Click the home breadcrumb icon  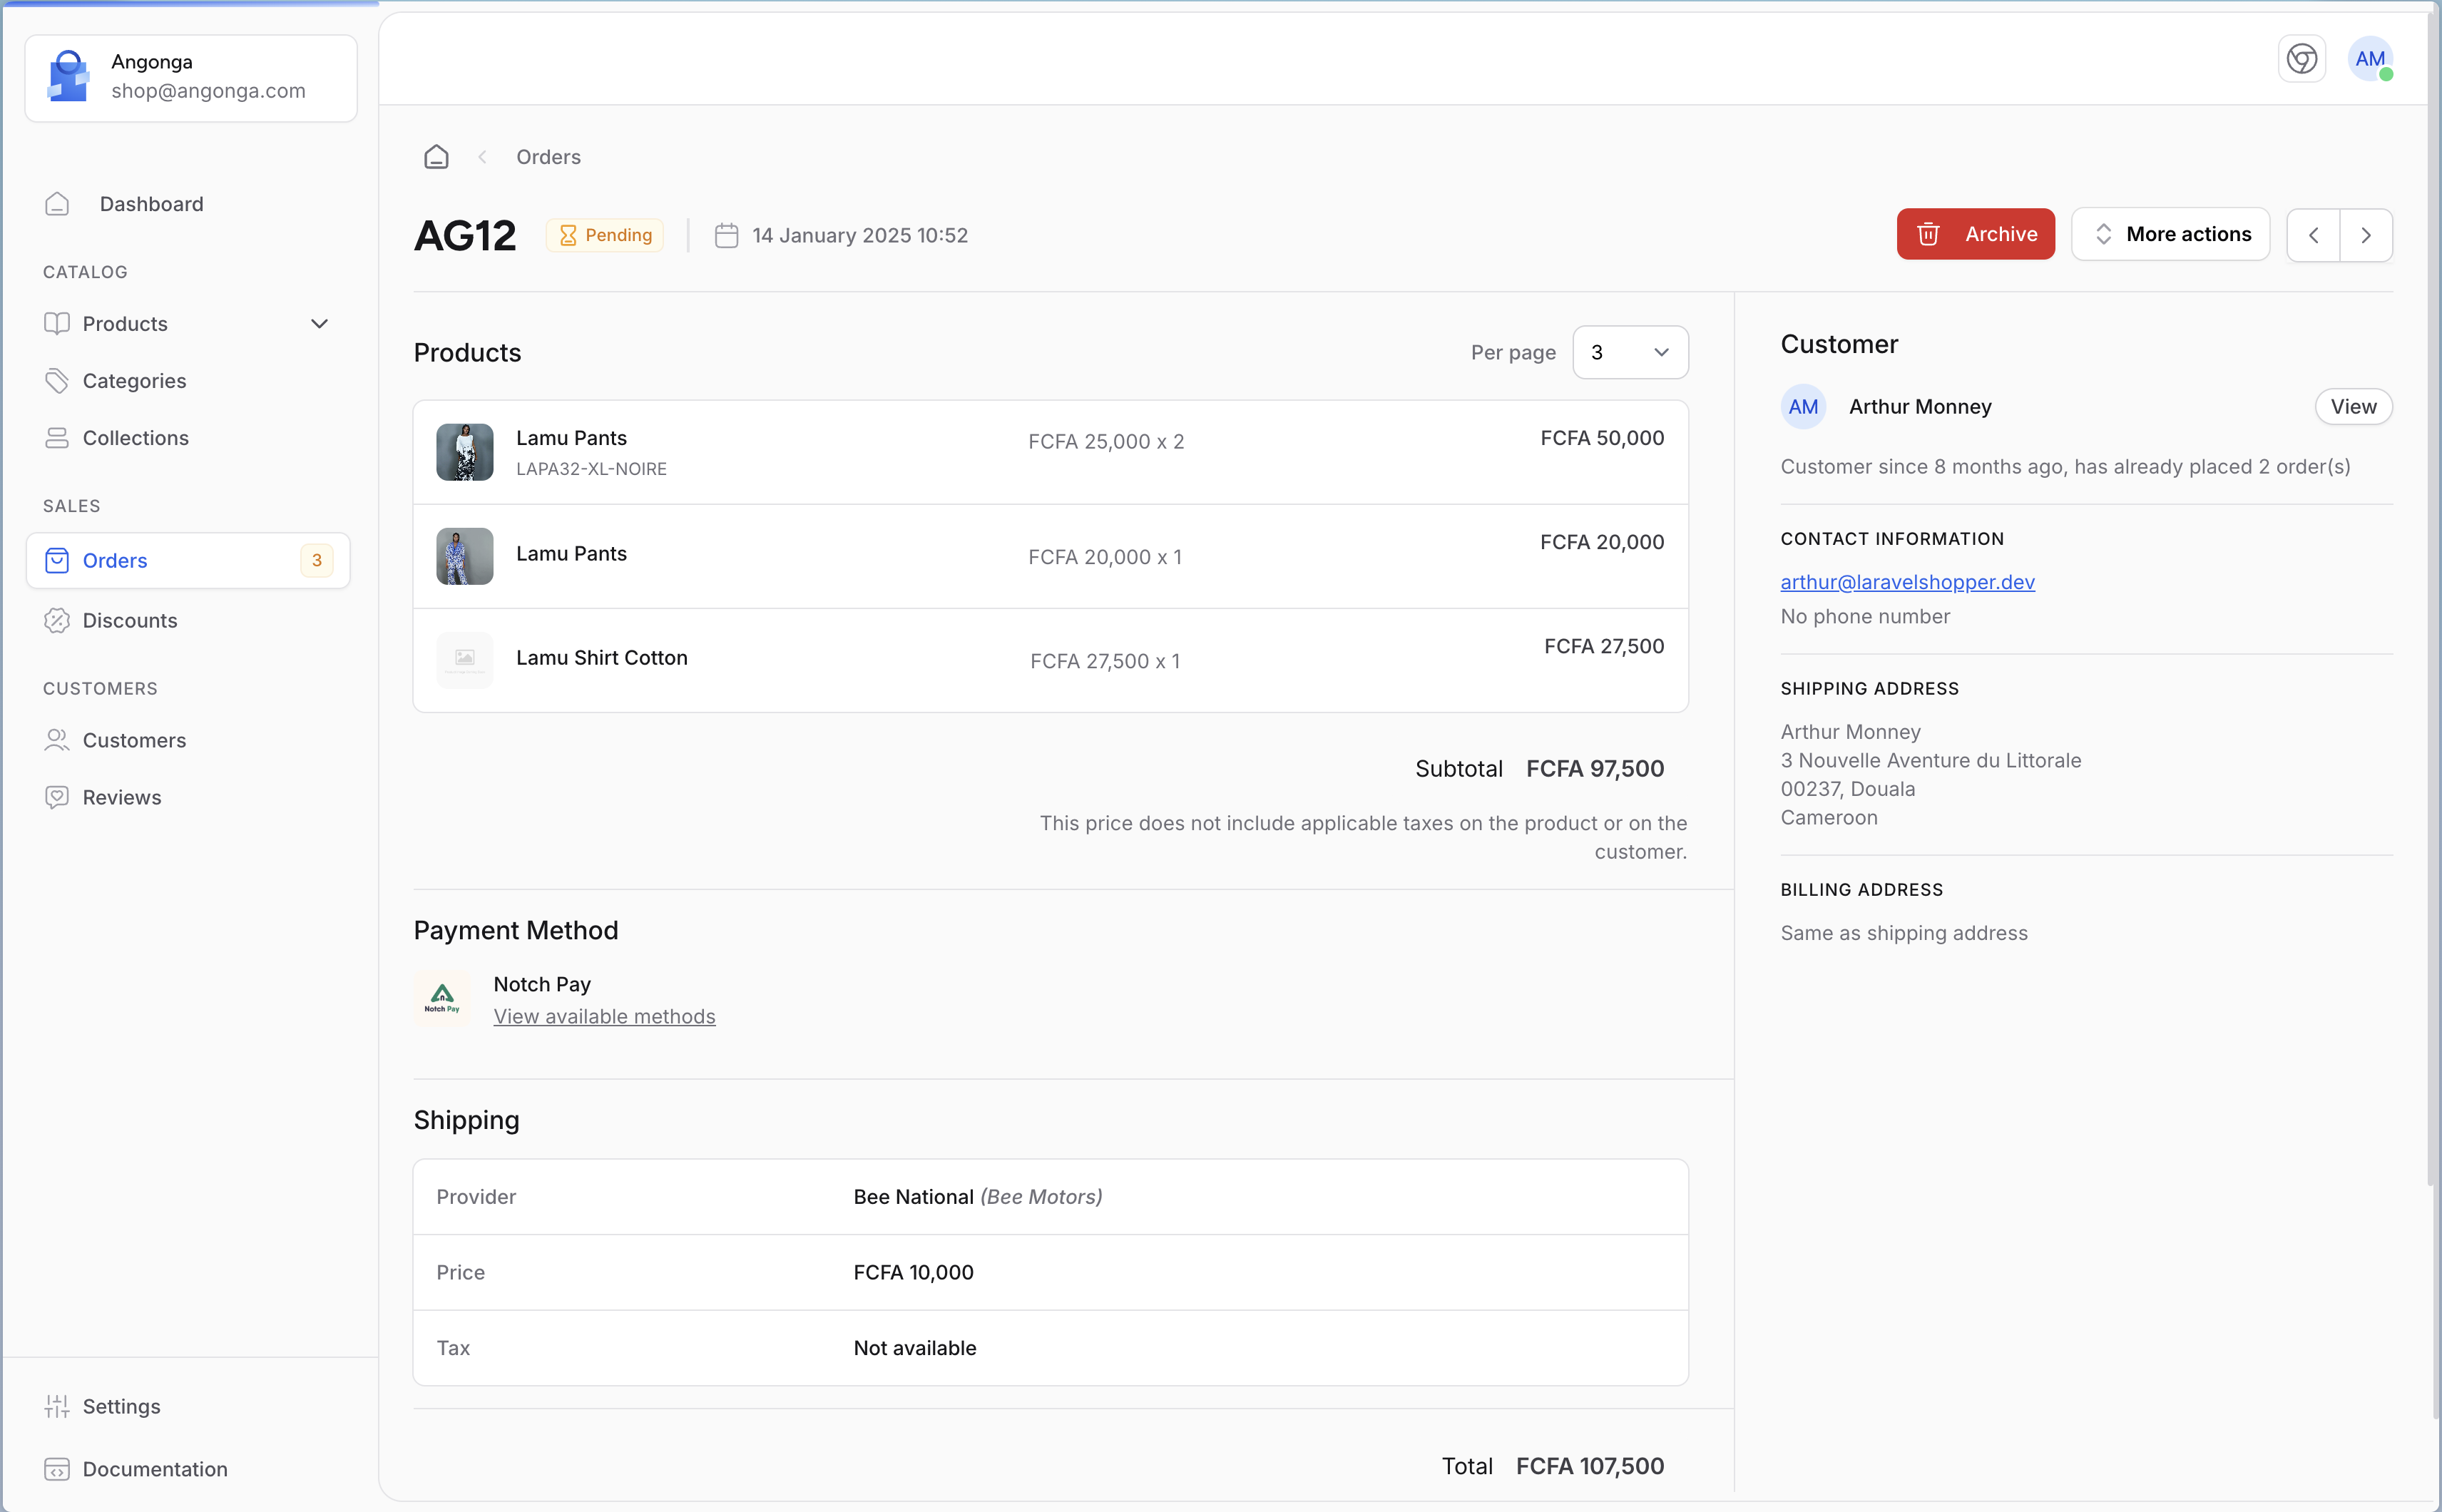coord(436,157)
